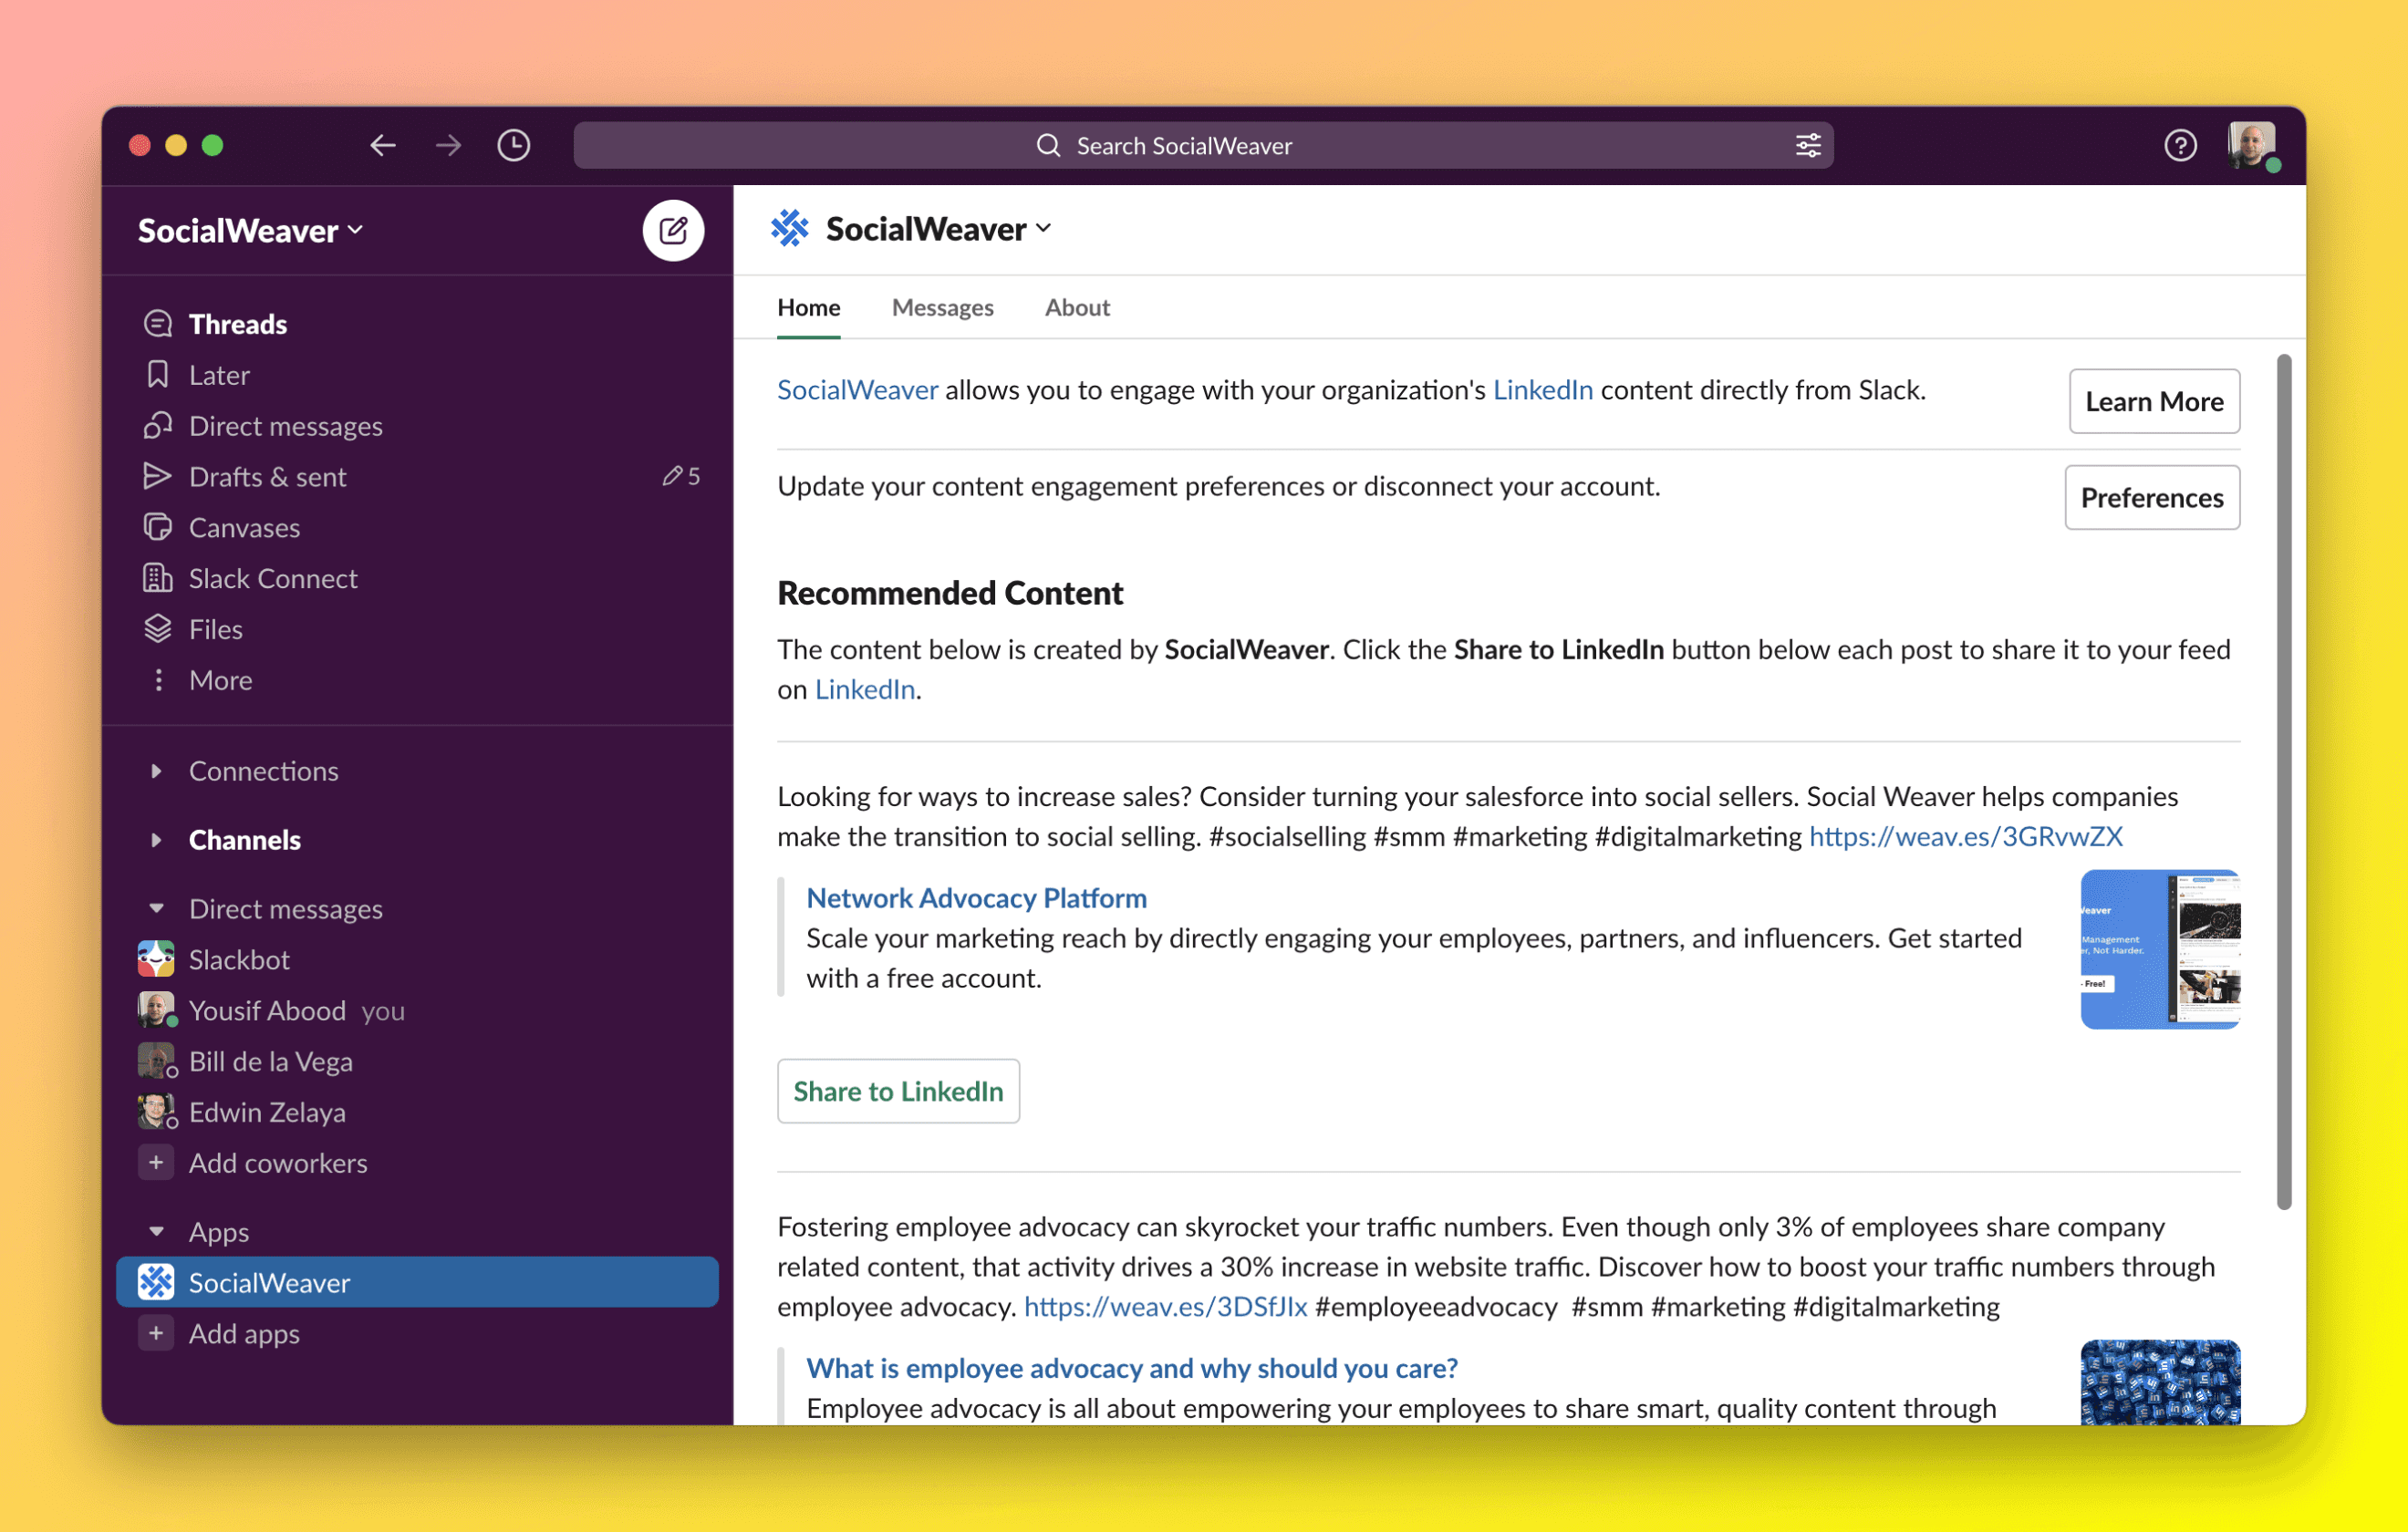Click the drafts count badge 5

coord(682,477)
